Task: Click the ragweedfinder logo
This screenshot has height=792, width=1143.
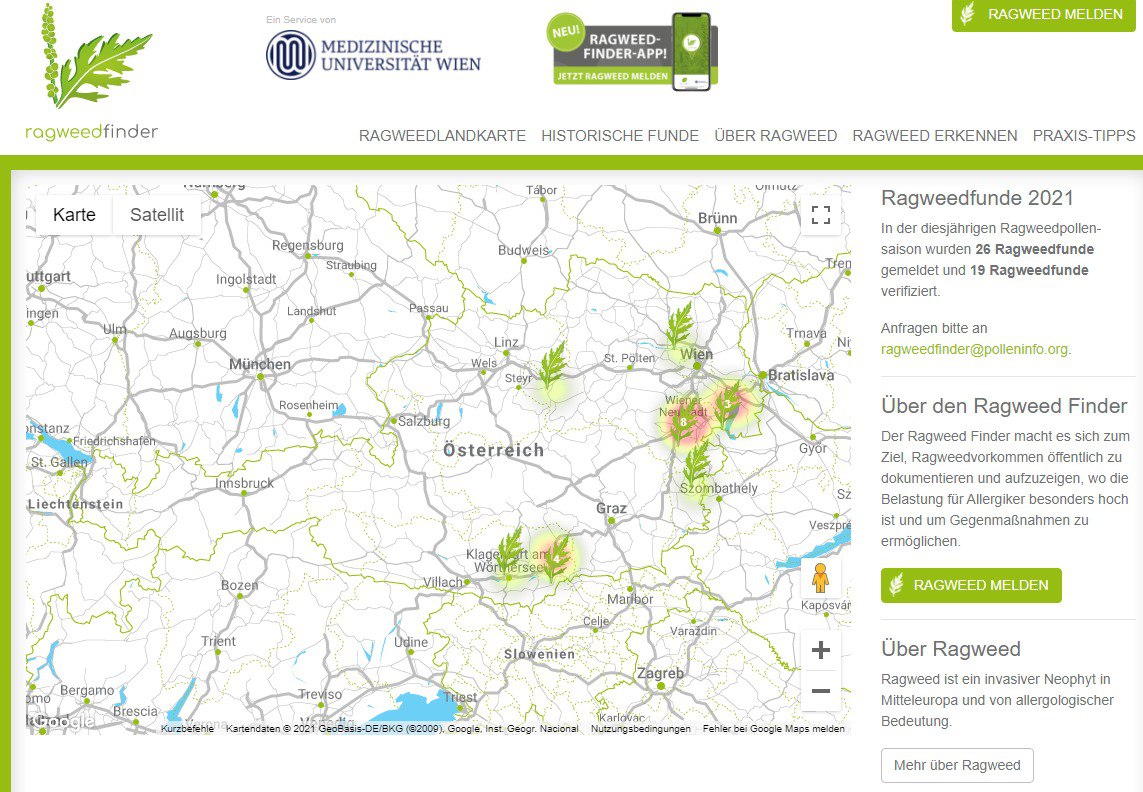Action: point(91,71)
